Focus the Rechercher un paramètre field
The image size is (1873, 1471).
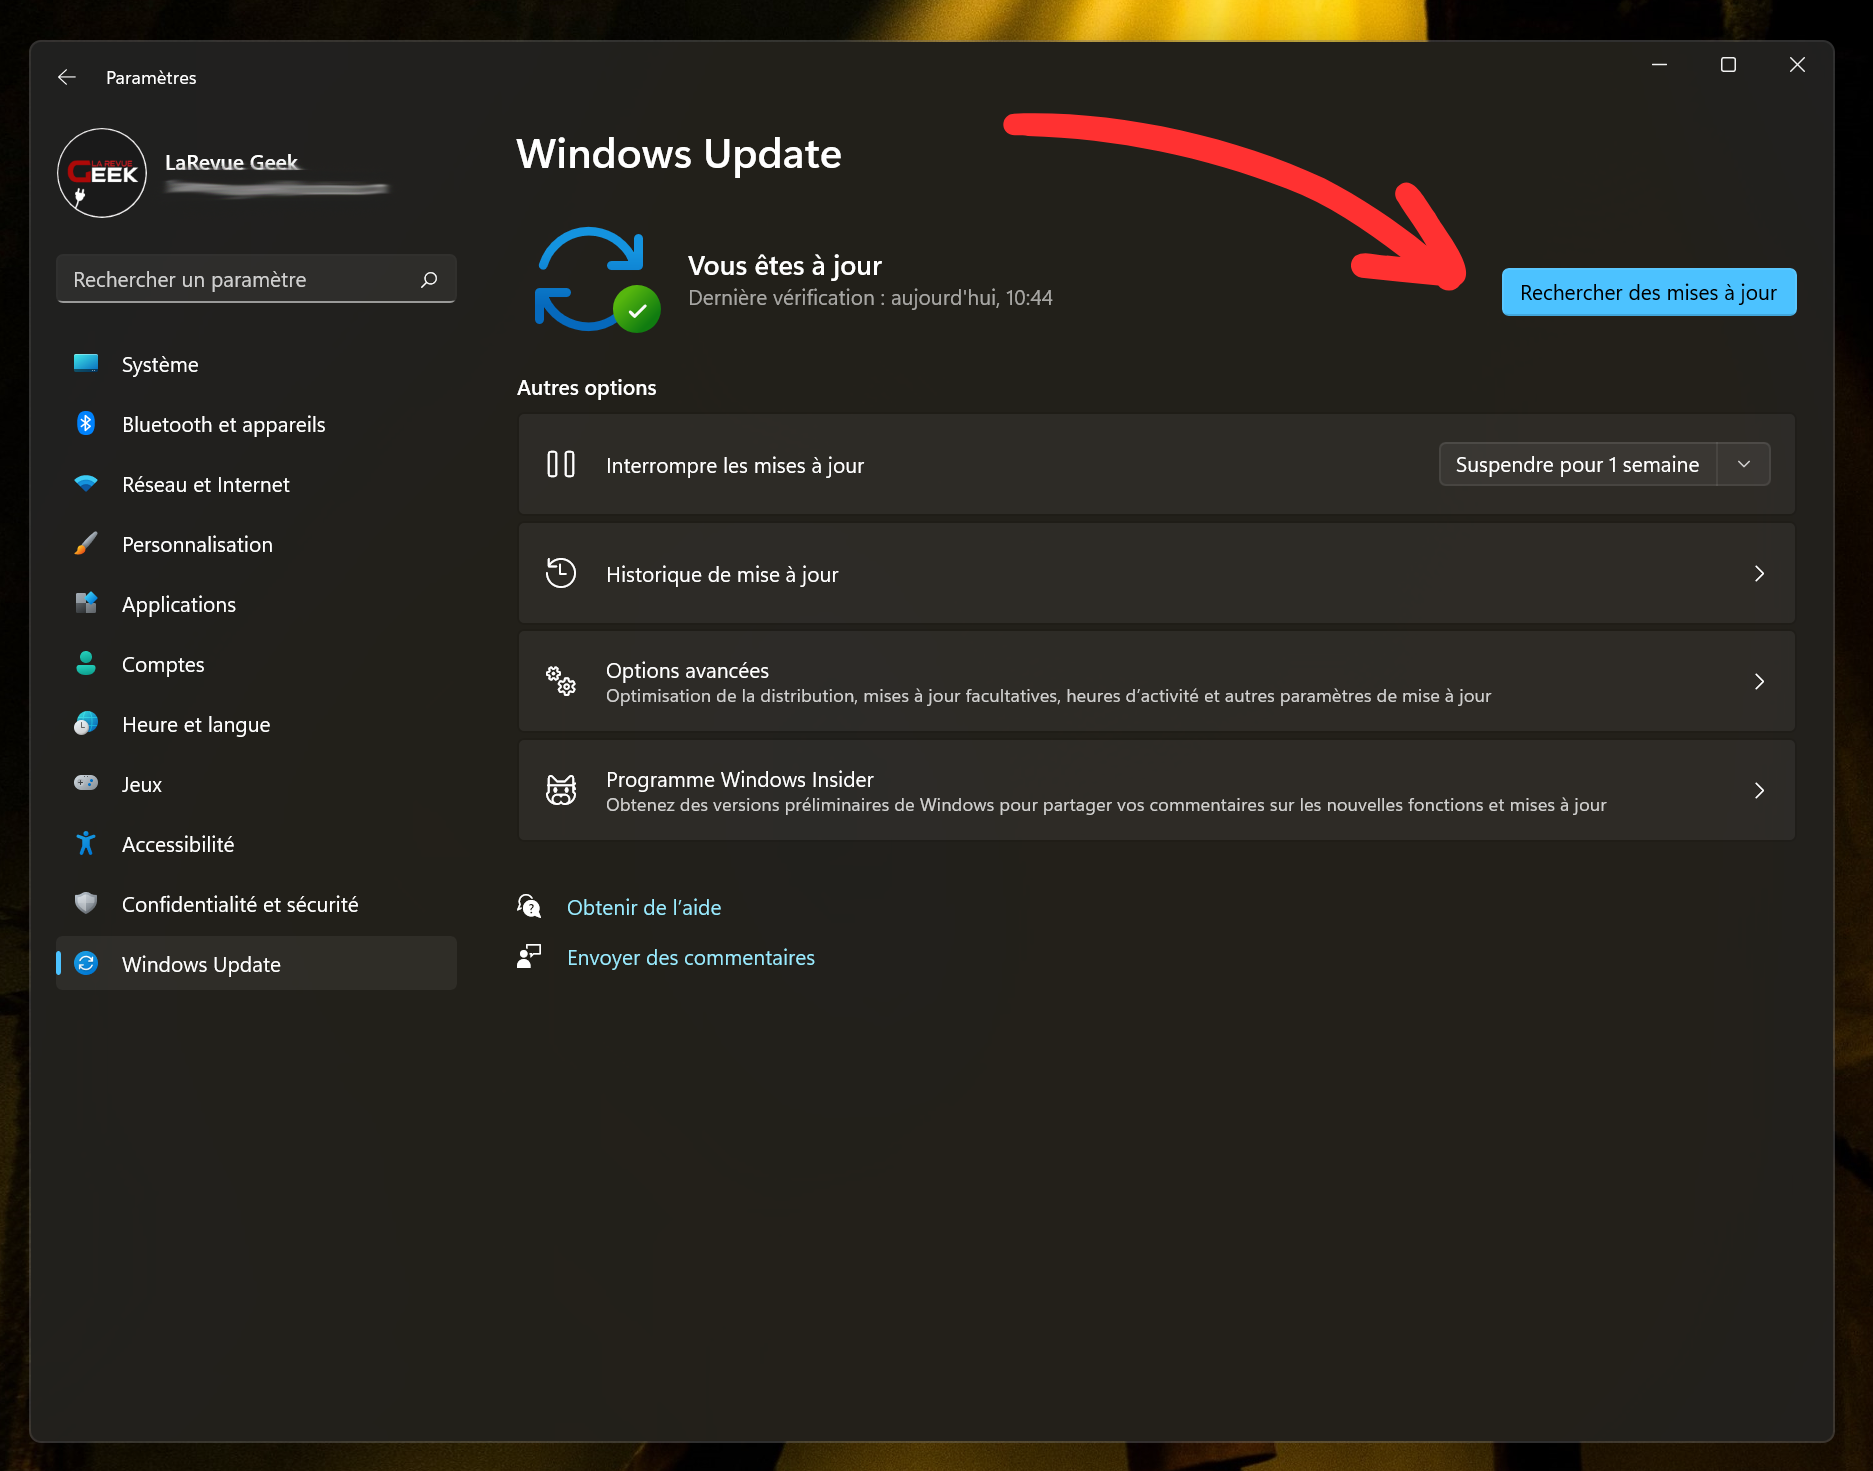[x=240, y=280]
